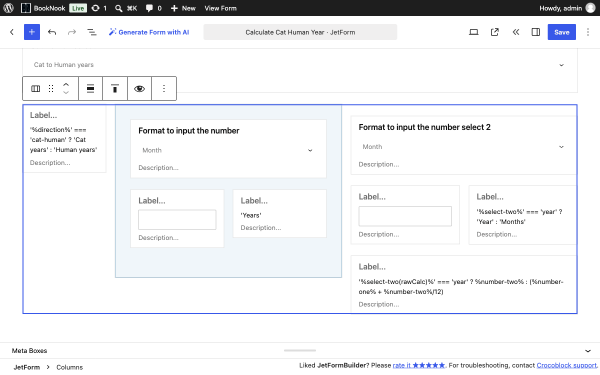The image size is (600, 375).
Task: Open form preview in new tab
Action: point(495,32)
